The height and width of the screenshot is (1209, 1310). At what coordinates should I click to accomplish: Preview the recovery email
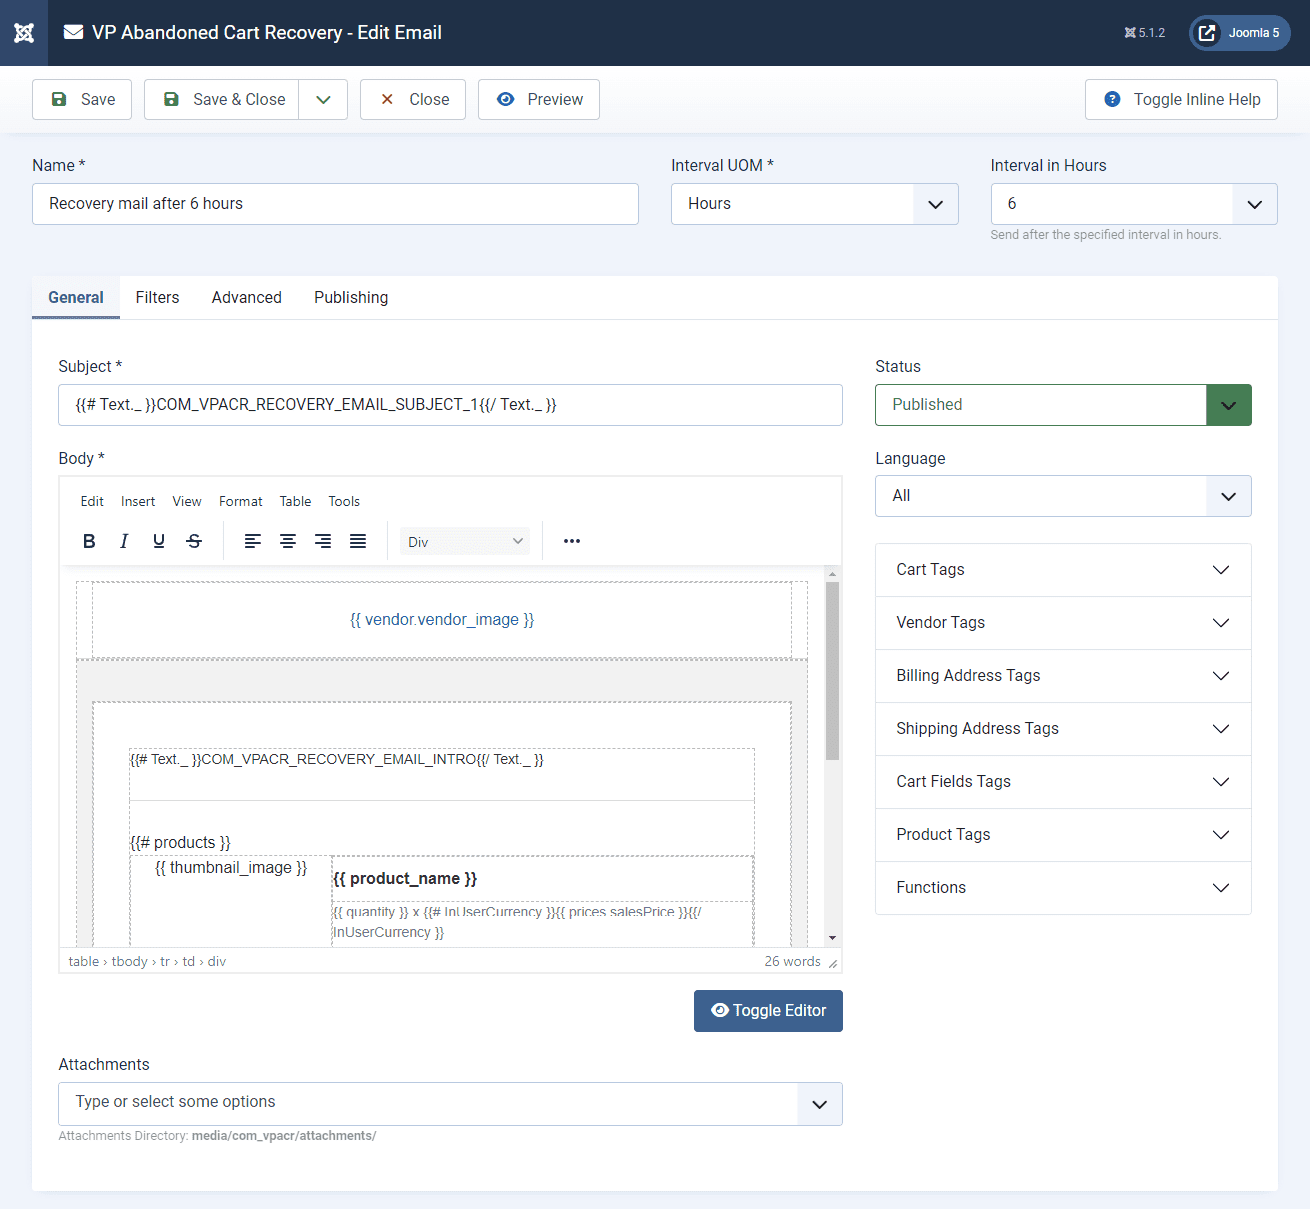(539, 100)
